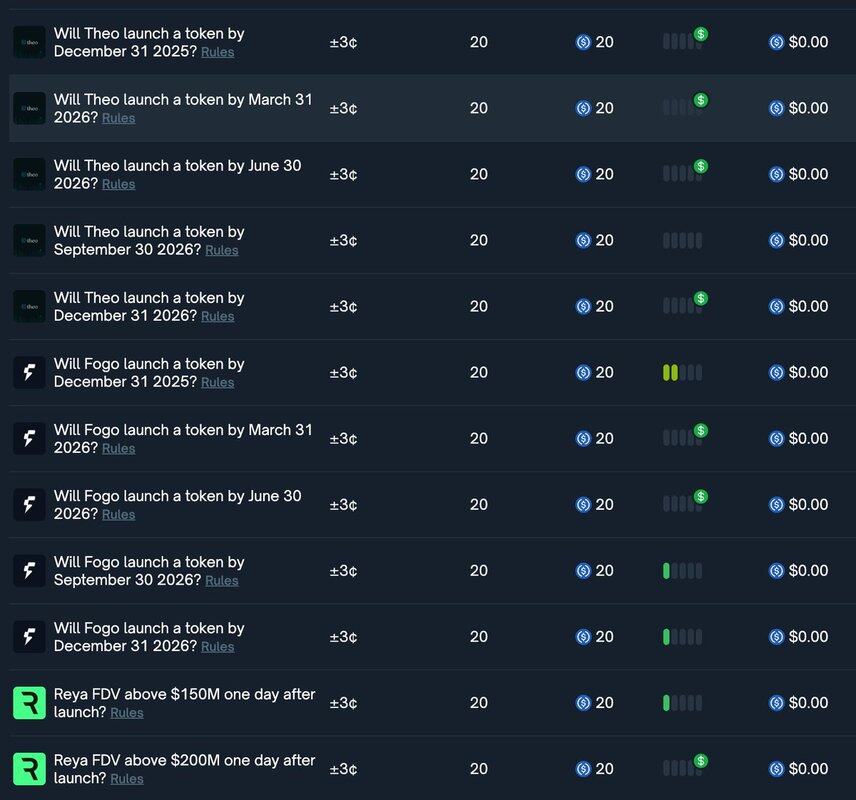This screenshot has height=800, width=856.
Task: Click reward level bars on Fogo December 2025 row
Action: pos(682,373)
